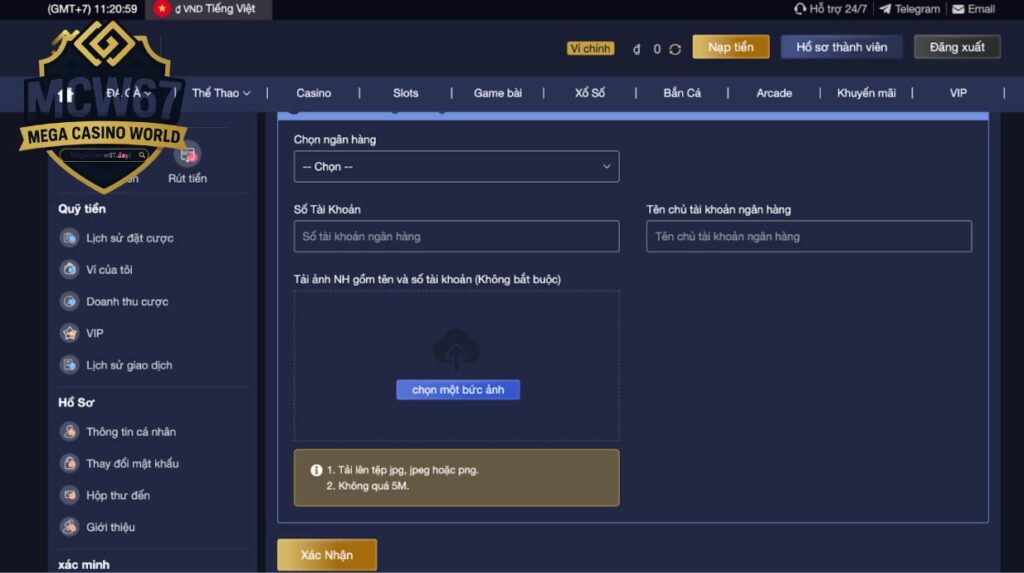Click the VIP star icon in sidebar
This screenshot has height=573, width=1024.
click(69, 333)
